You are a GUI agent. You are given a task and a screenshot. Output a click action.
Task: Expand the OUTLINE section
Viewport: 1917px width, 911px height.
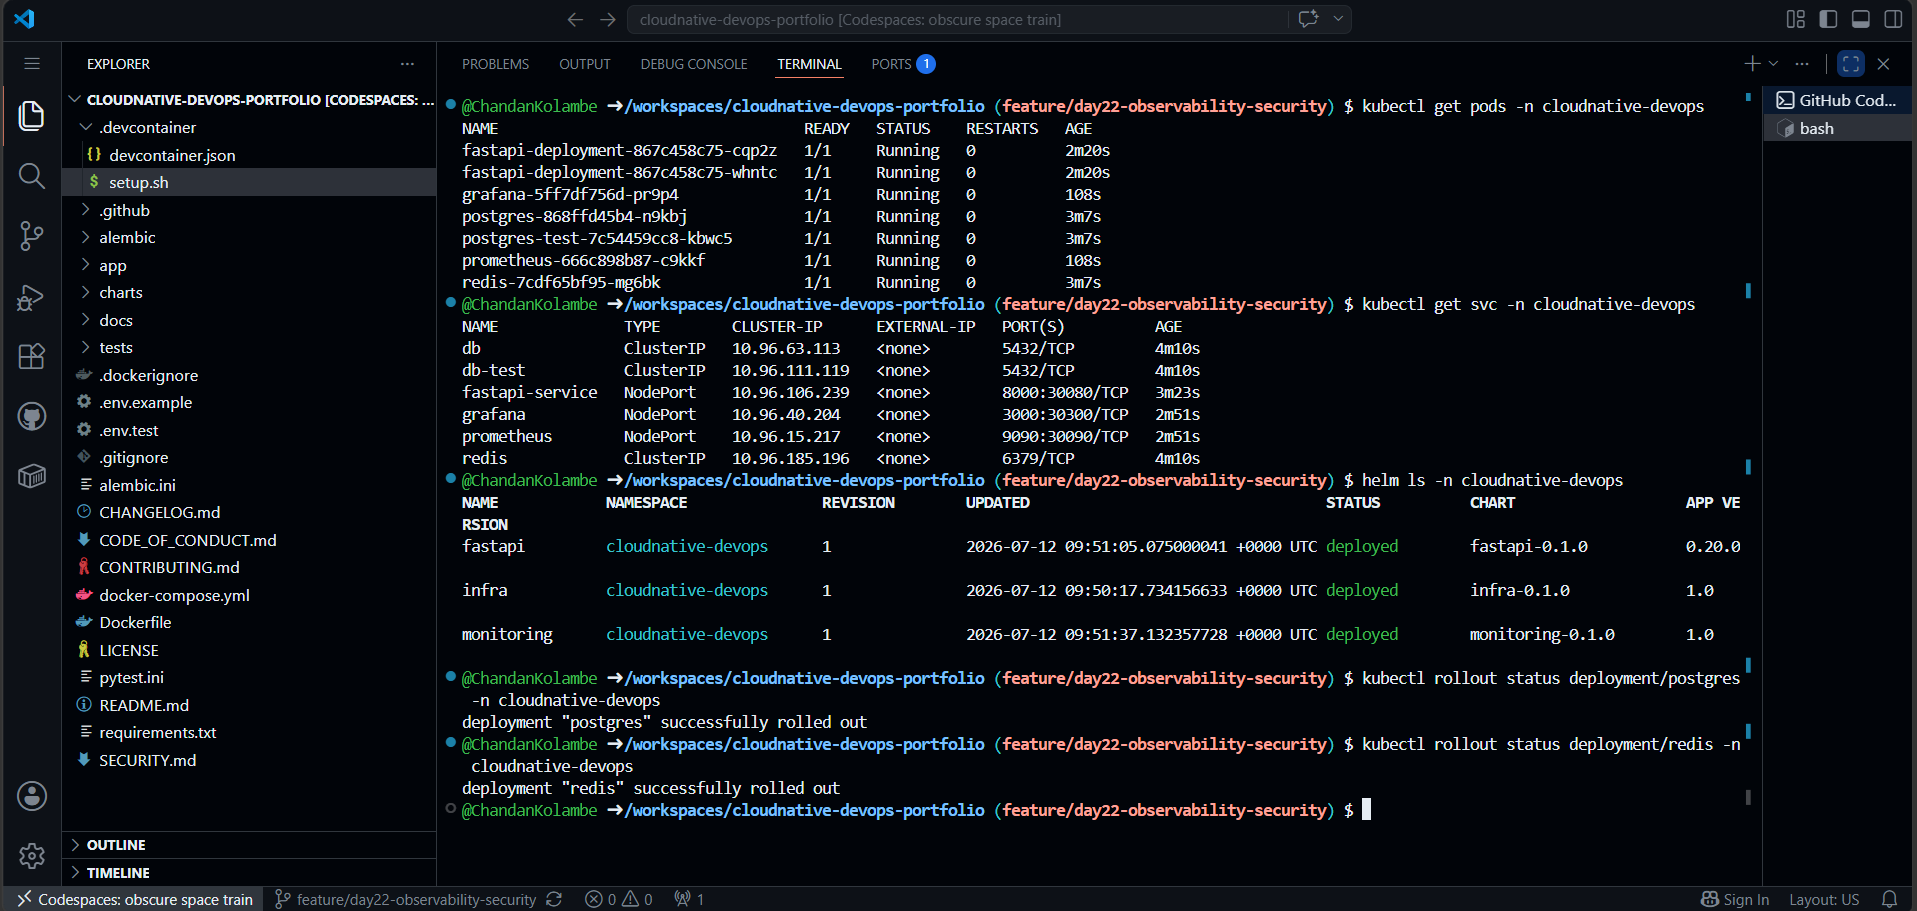point(249,845)
